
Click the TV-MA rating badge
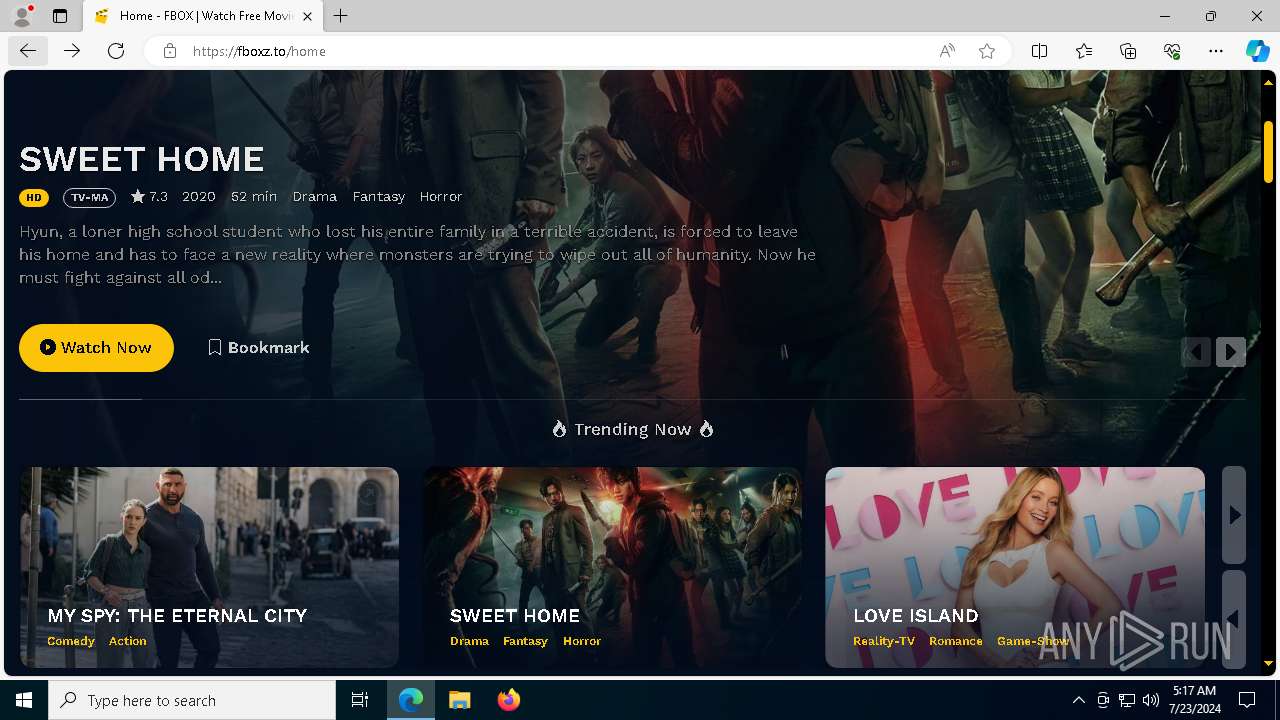[x=89, y=197]
